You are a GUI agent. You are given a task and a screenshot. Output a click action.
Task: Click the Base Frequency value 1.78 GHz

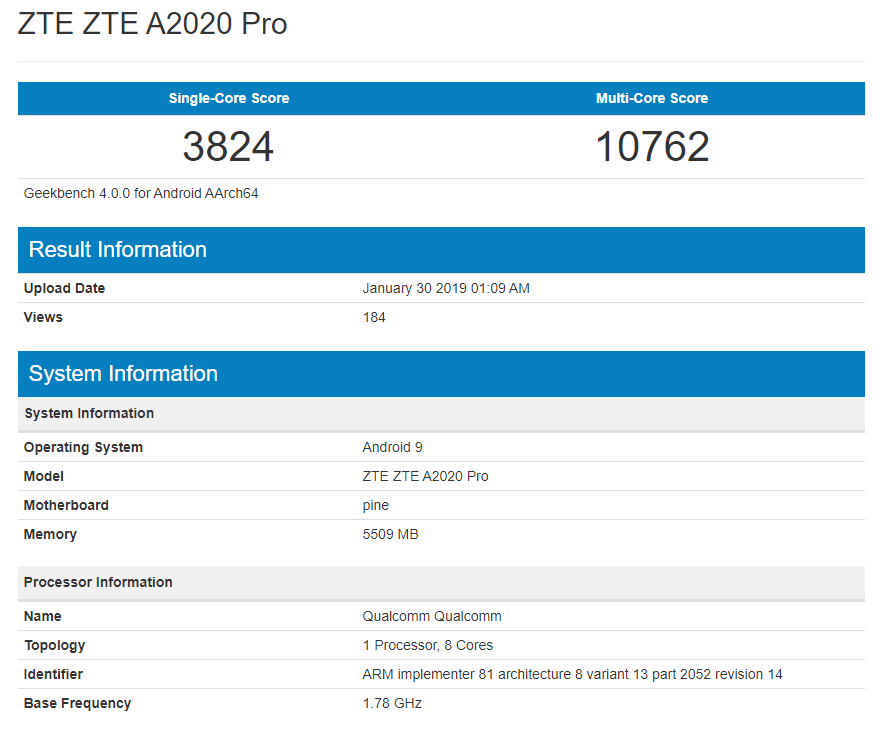[x=392, y=703]
